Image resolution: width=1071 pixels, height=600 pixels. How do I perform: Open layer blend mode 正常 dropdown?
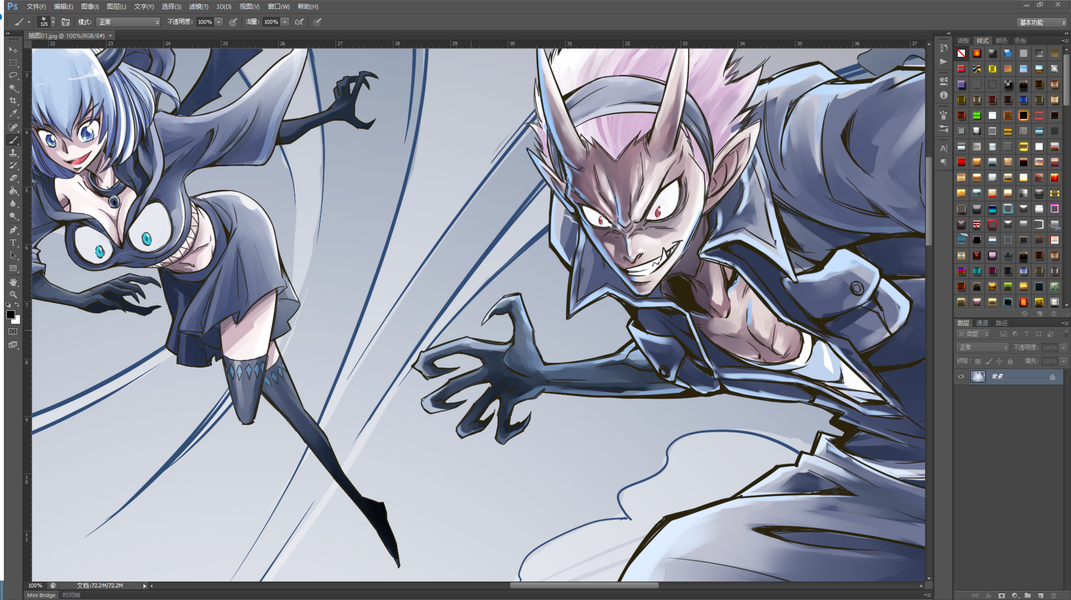[982, 347]
